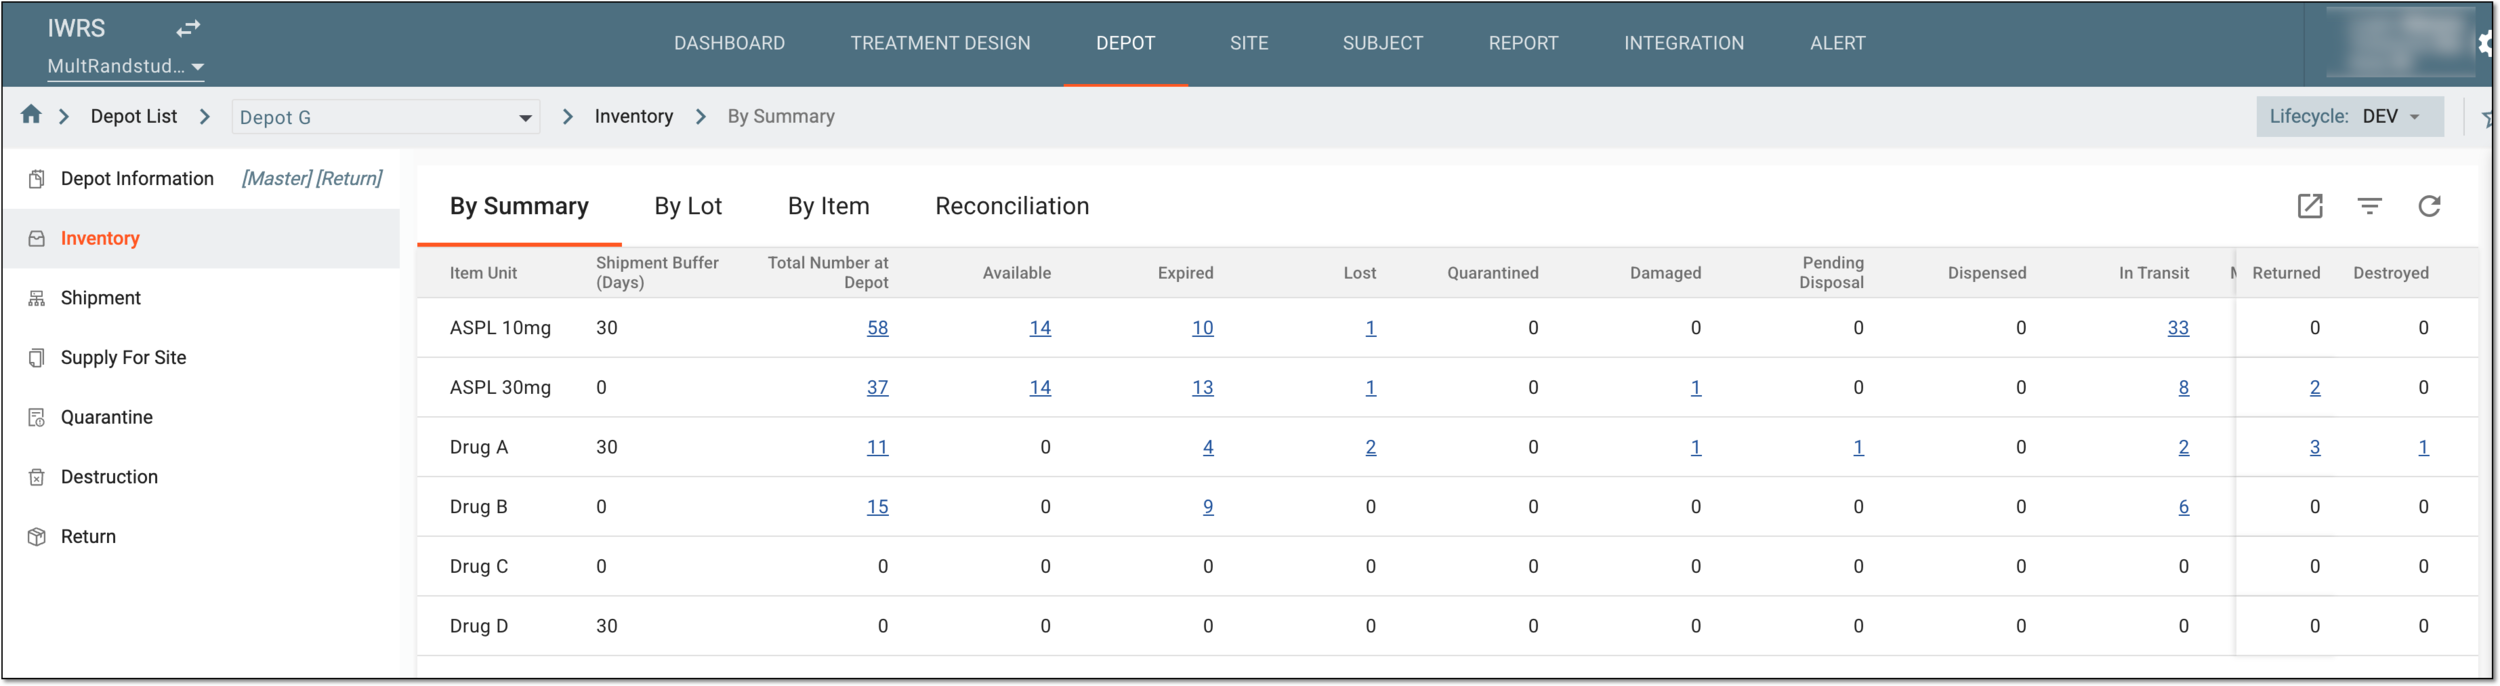Click the Supply For Site icon
Image resolution: width=2500 pixels, height=686 pixels.
pos(37,358)
